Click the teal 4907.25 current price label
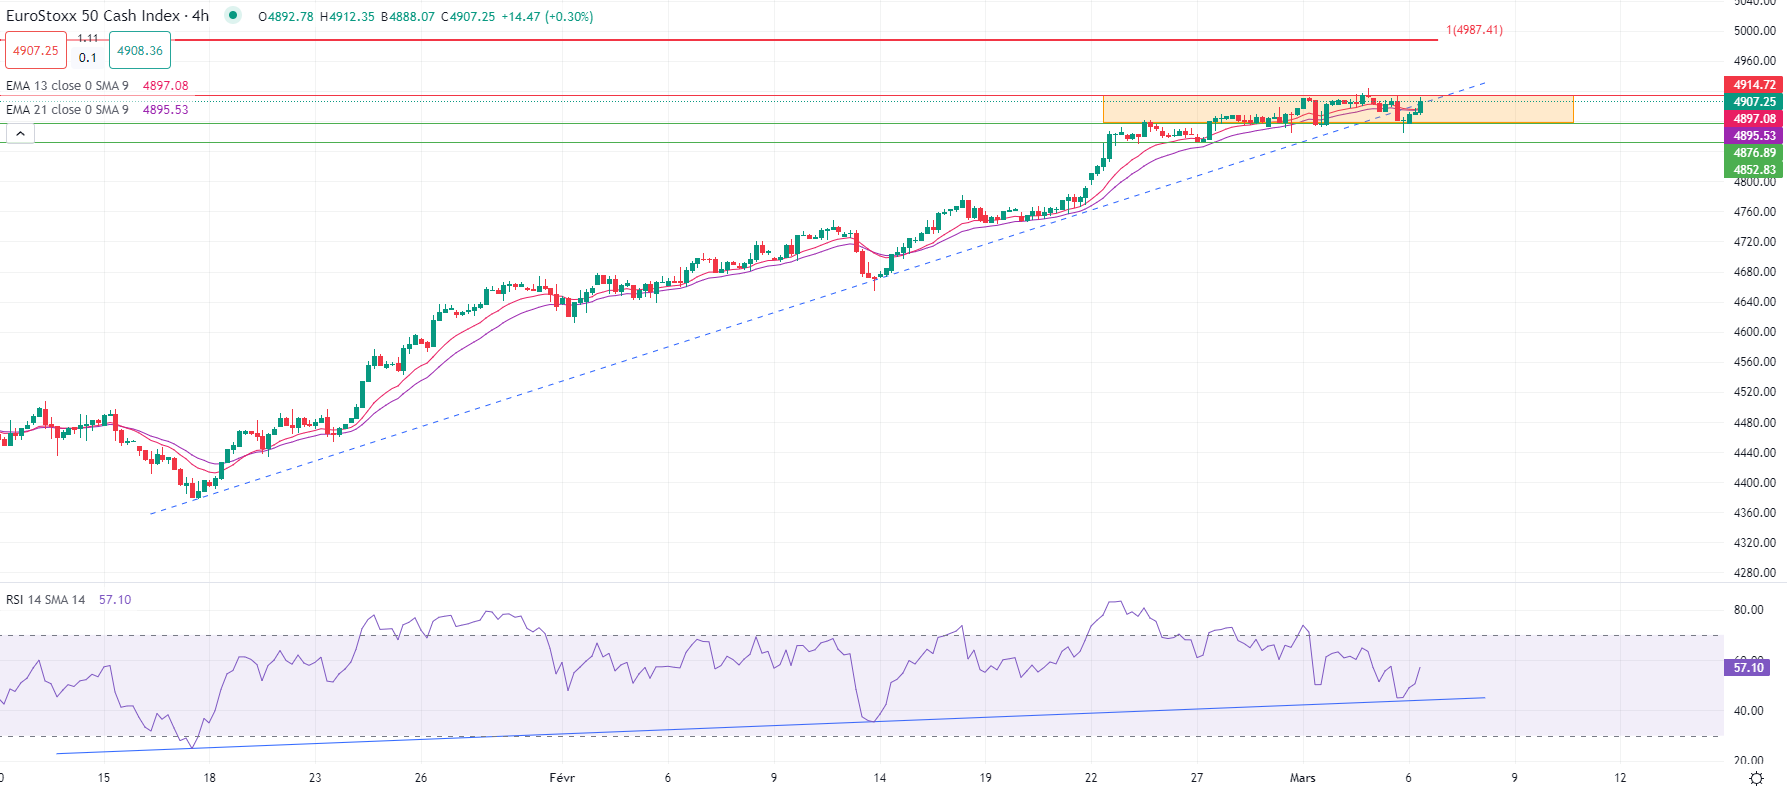Viewport: 1787px width, 790px height. pos(1754,102)
